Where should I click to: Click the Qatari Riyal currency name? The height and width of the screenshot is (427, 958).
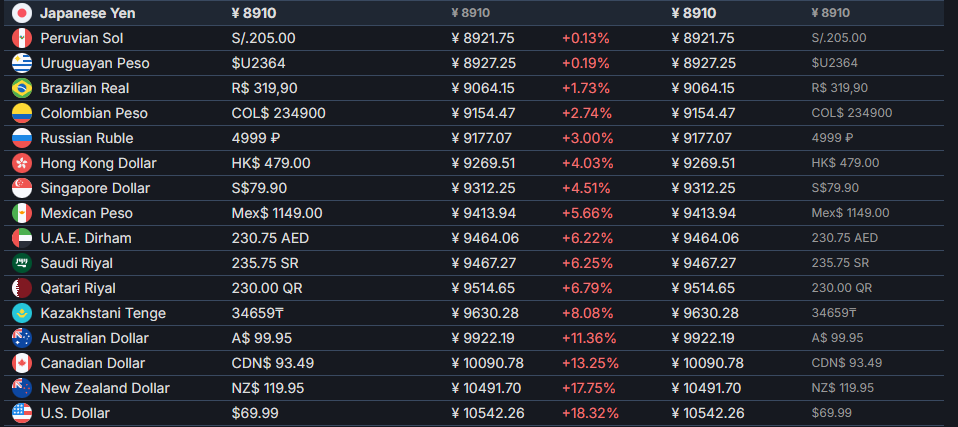(x=78, y=288)
